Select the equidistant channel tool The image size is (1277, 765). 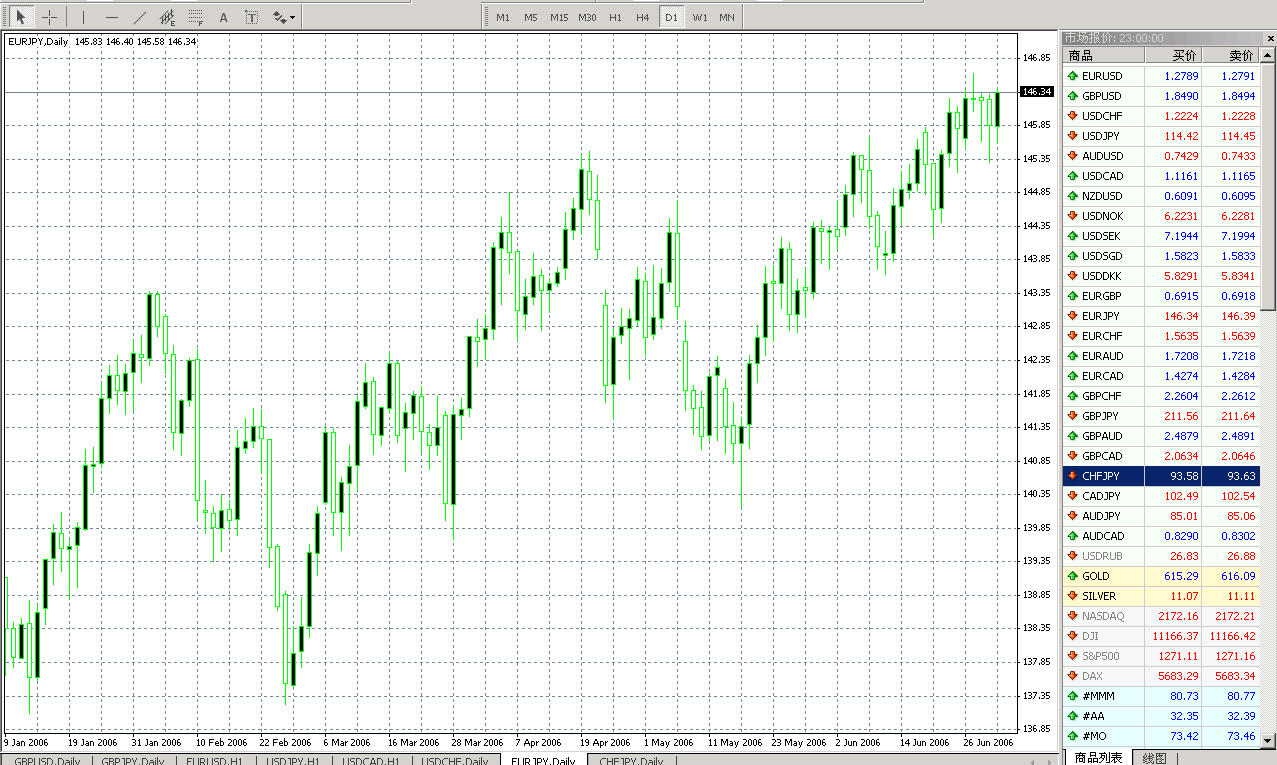tap(167, 17)
